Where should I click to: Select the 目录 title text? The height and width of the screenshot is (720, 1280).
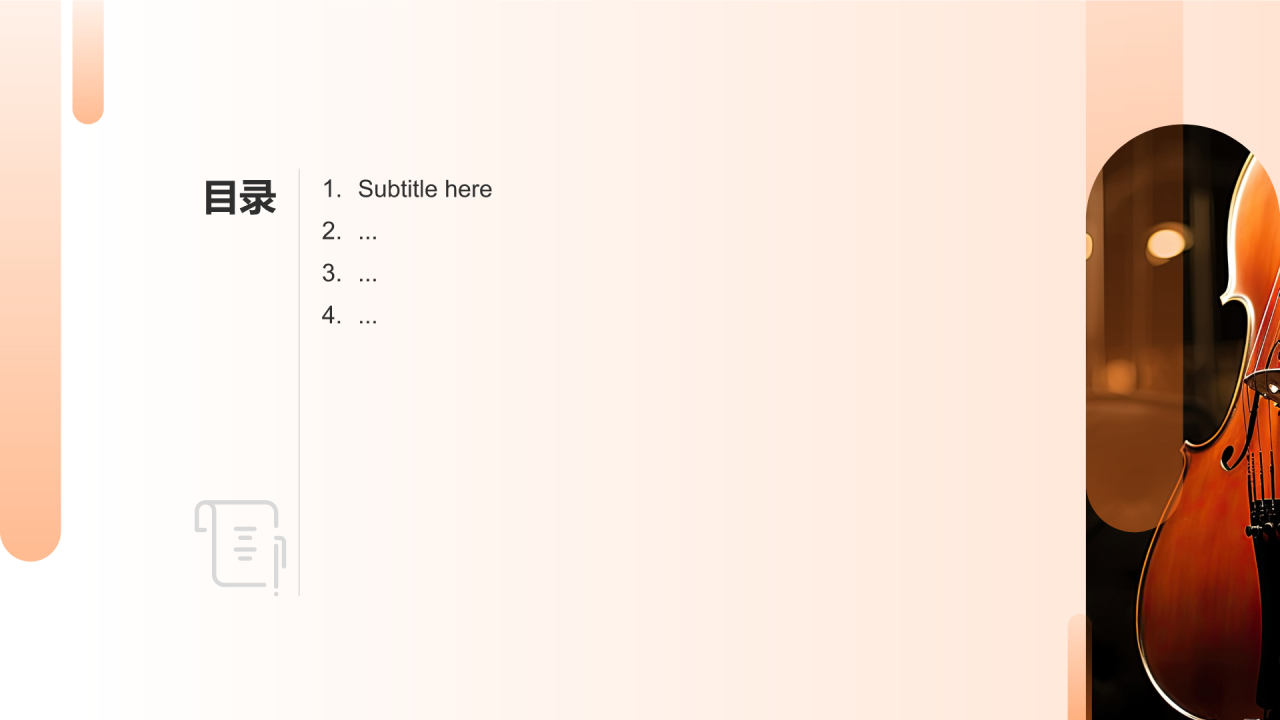tap(240, 198)
